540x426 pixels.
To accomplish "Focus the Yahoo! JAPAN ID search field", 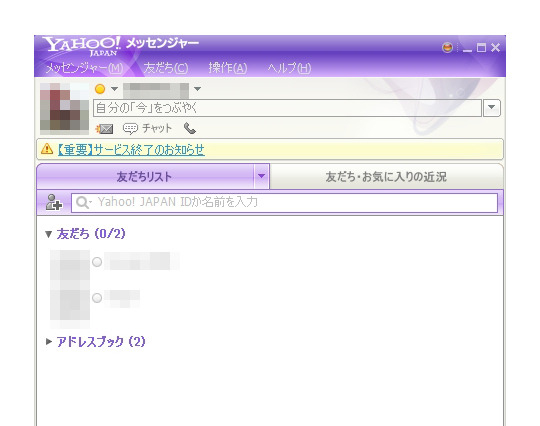I will pyautogui.click(x=284, y=202).
